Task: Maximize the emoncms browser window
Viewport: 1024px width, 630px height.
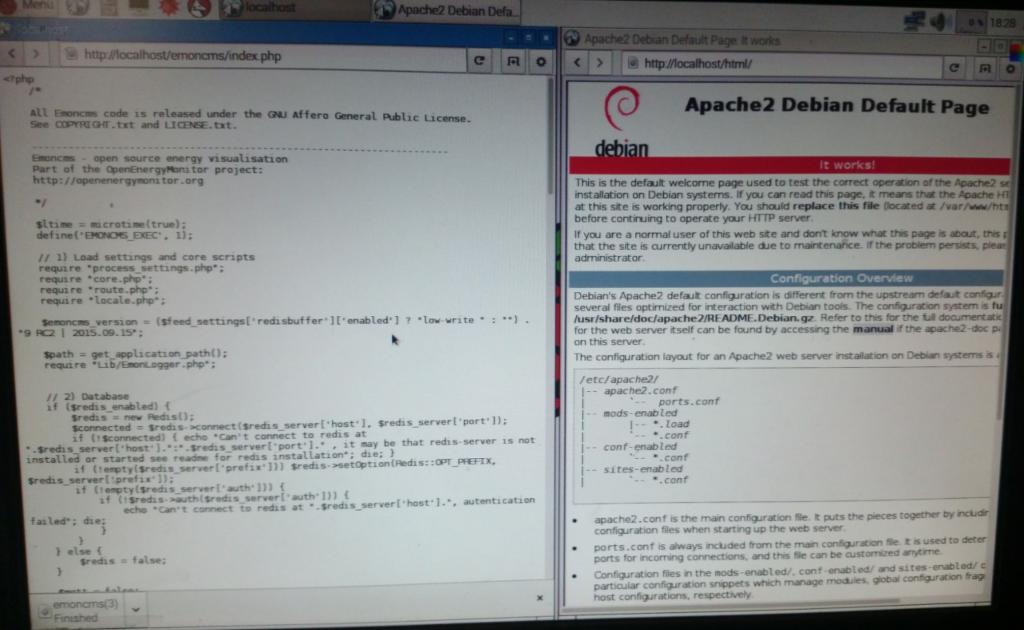Action: pos(528,38)
